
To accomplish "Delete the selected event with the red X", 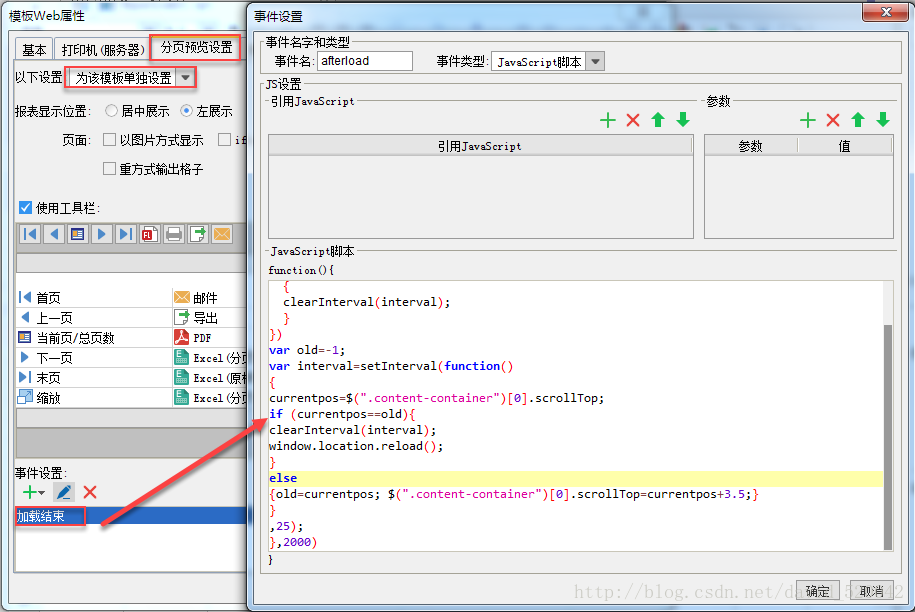I will (x=90, y=492).
